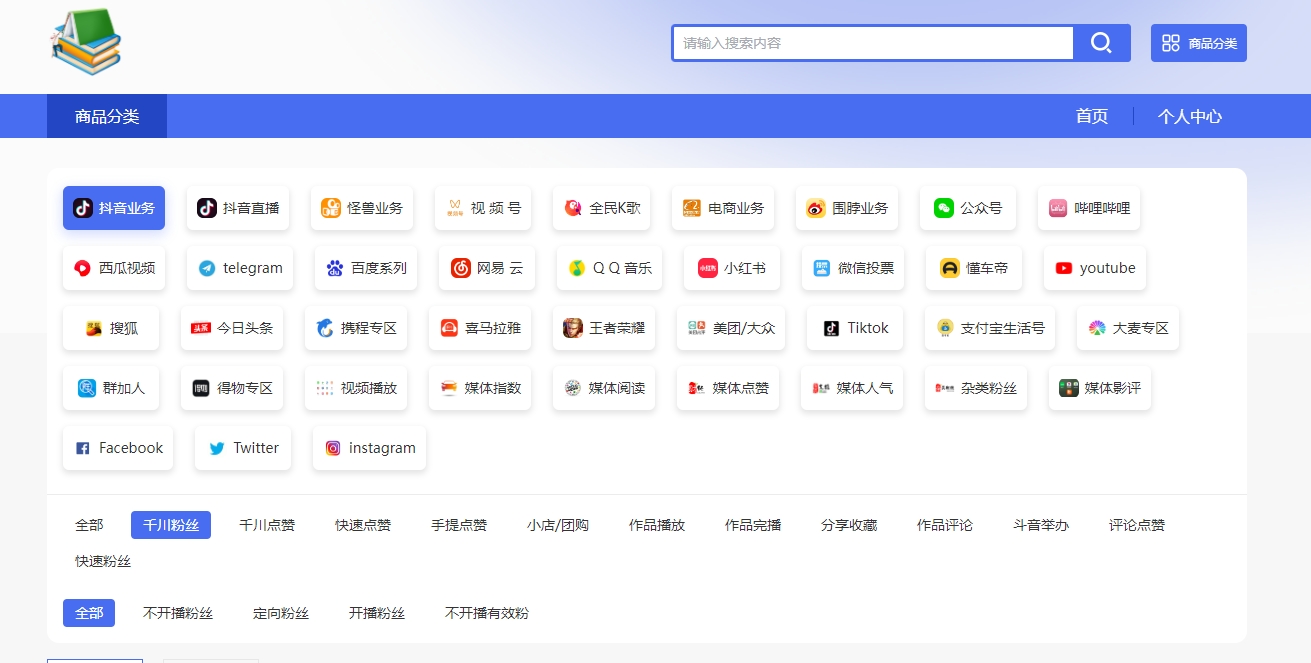
Task: Select the 快速点赞 filter
Action: tap(363, 525)
